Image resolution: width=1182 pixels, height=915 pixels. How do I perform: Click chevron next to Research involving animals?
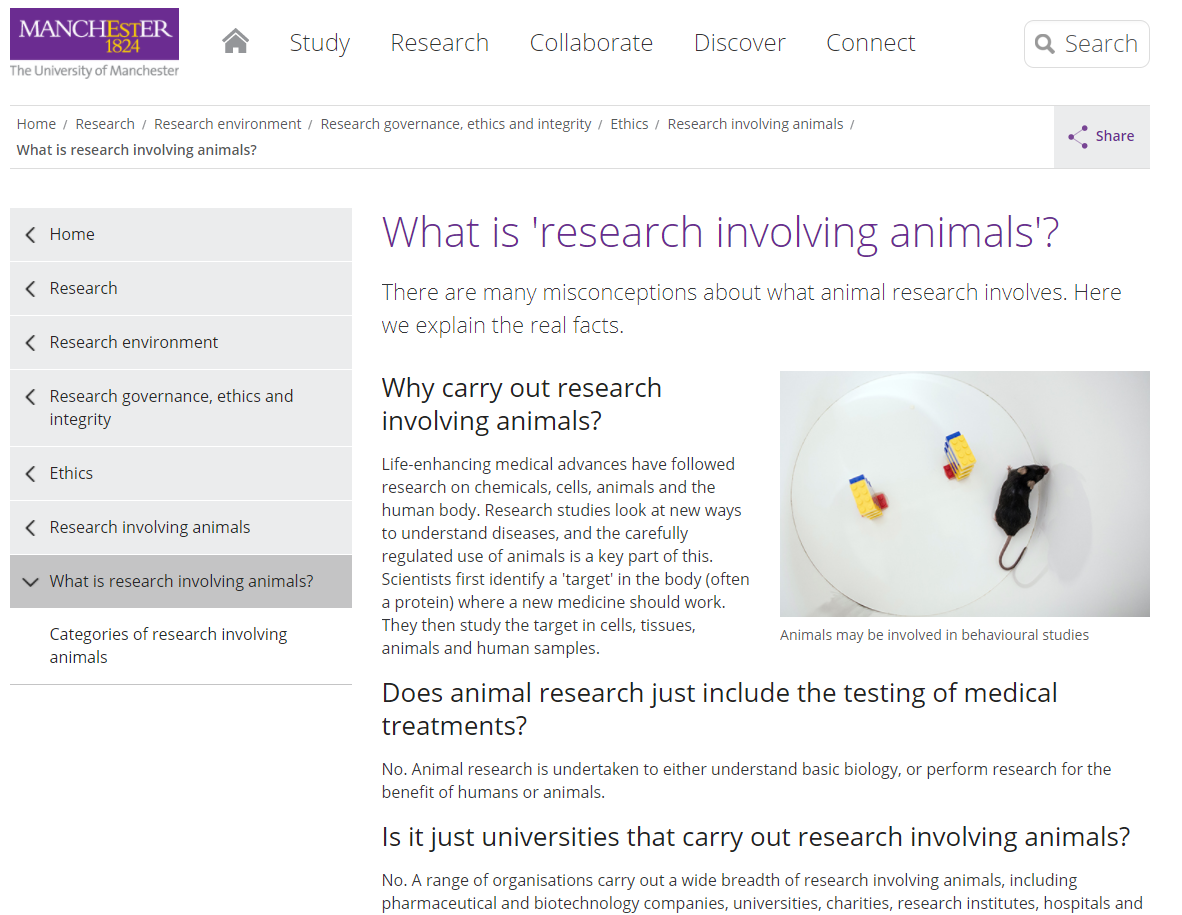click(x=30, y=528)
